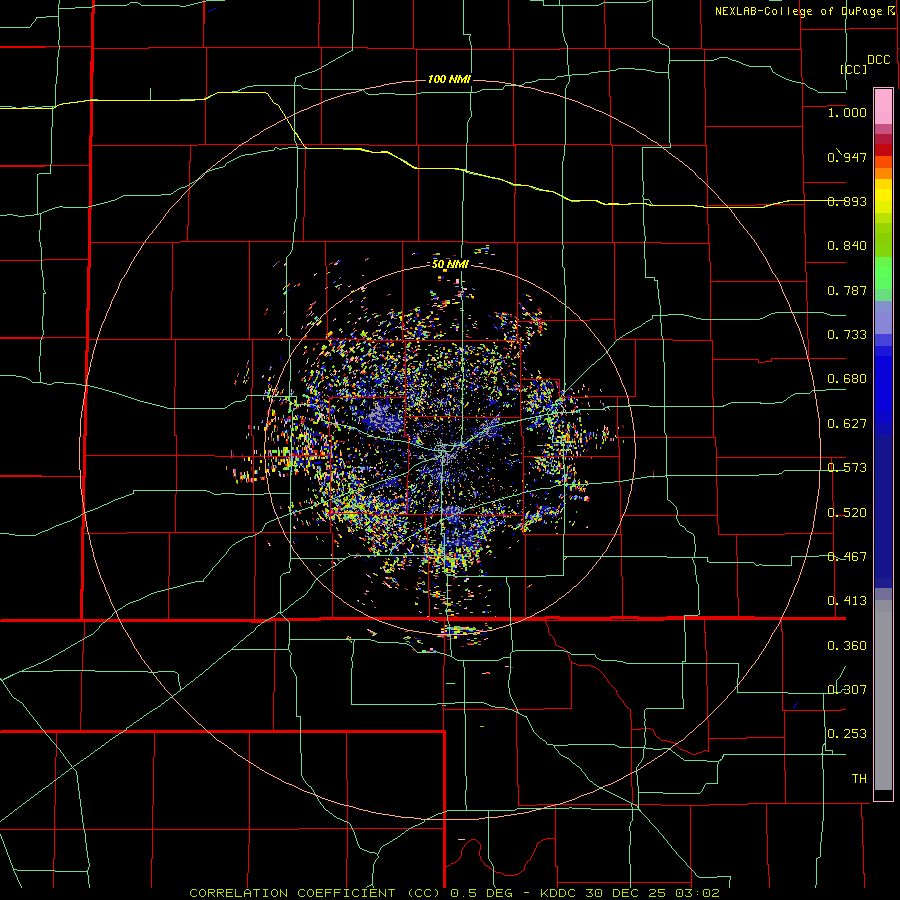Click the DCC label above the color scale

pos(879,60)
